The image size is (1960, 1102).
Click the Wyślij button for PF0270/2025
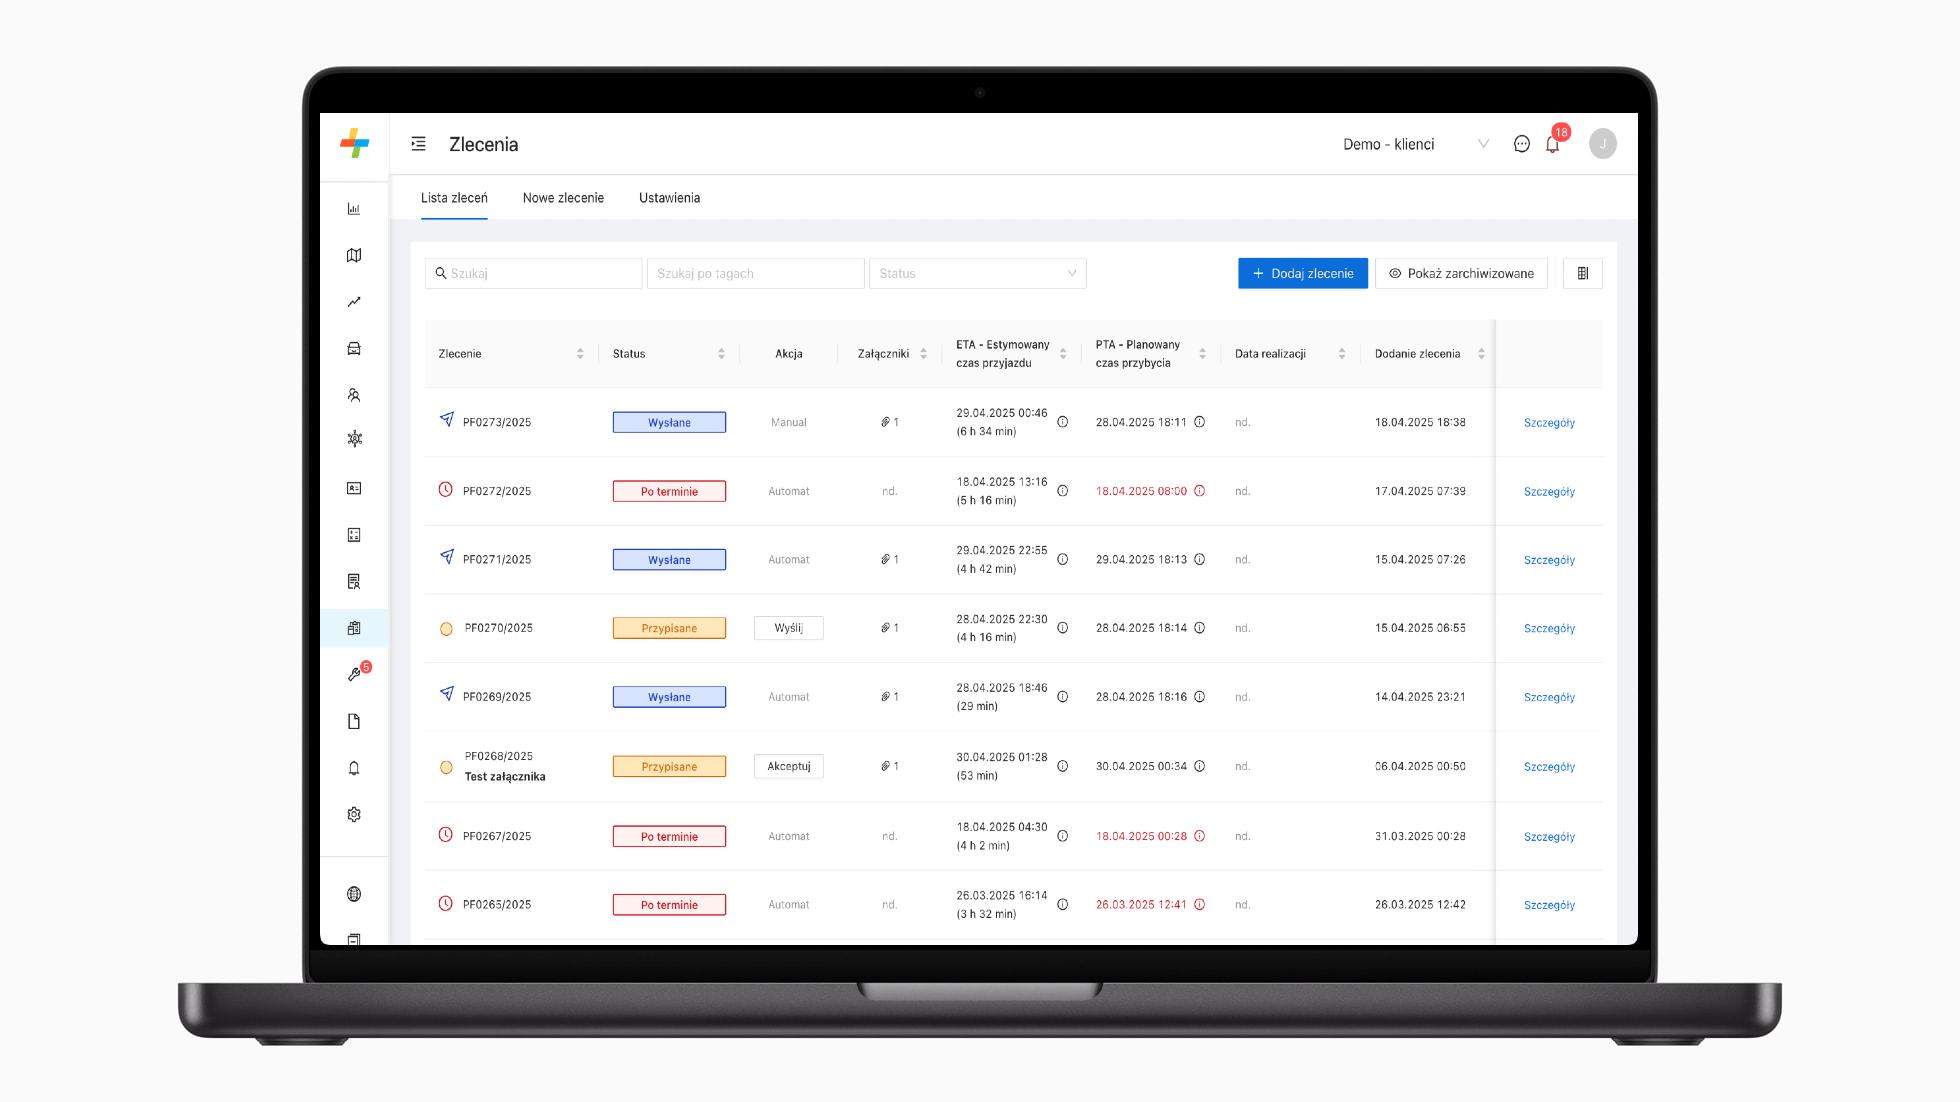[788, 628]
